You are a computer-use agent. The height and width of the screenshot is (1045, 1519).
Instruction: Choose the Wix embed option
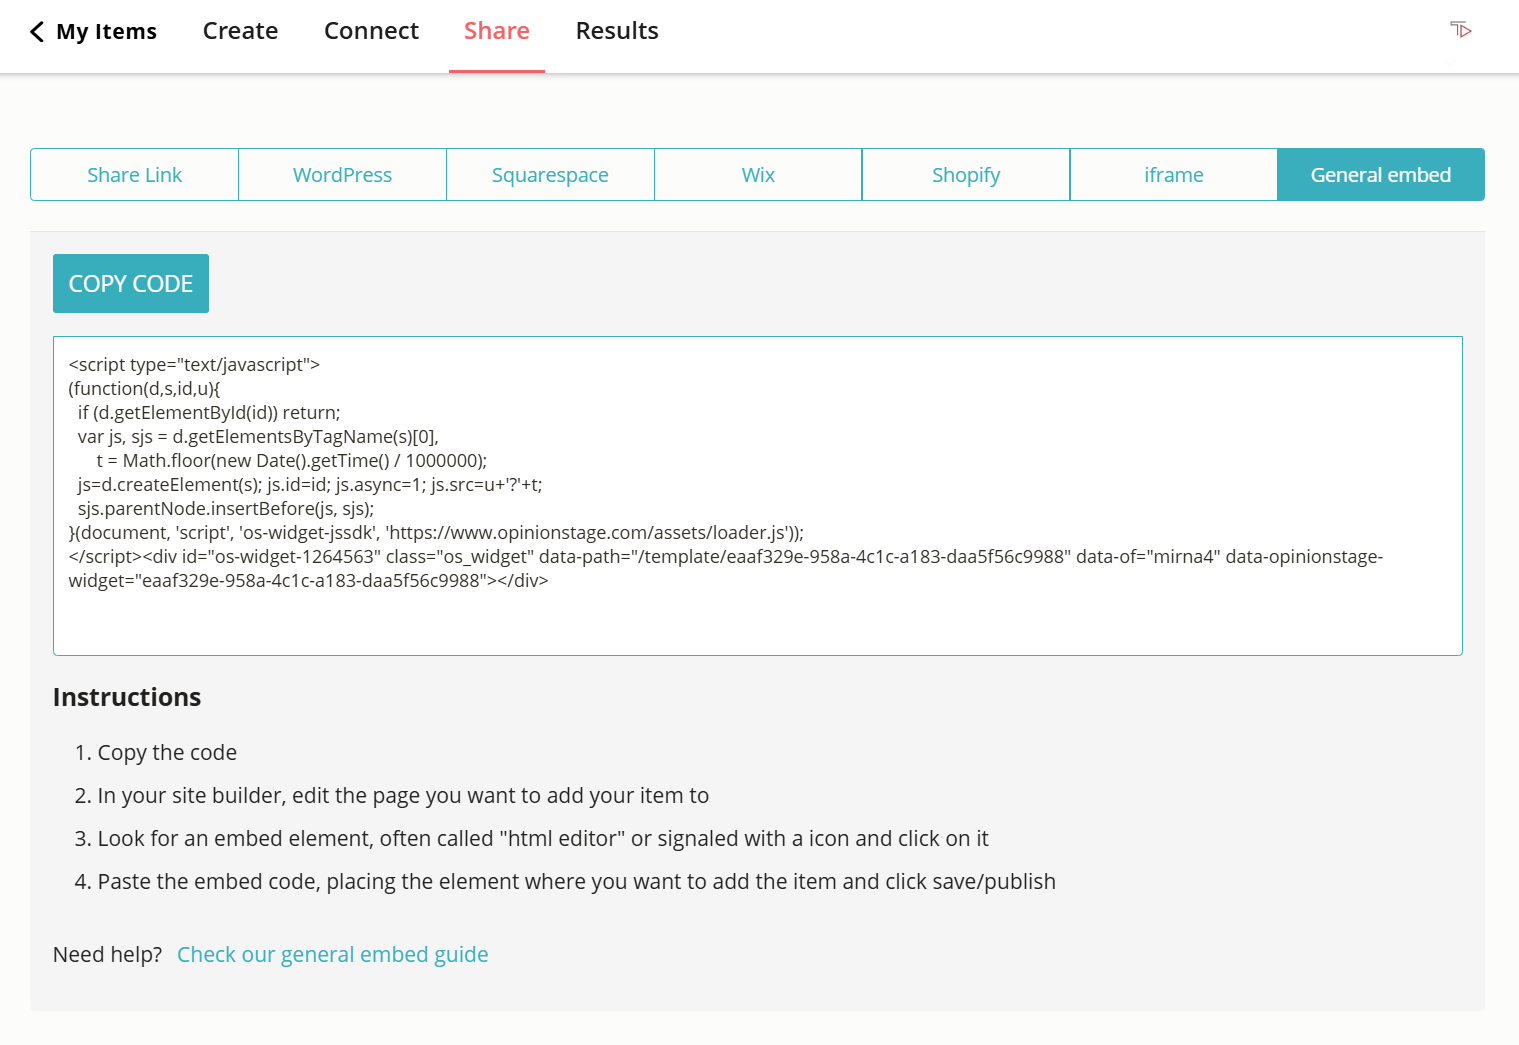click(x=757, y=174)
